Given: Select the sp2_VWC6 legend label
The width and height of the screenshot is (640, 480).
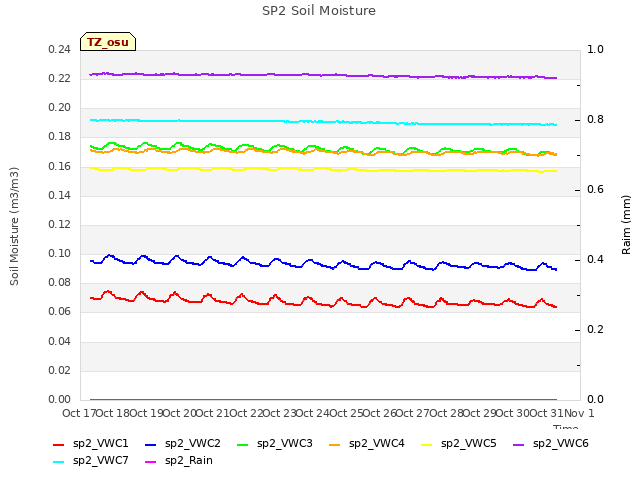Looking at the screenshot, I should click(x=560, y=444).
